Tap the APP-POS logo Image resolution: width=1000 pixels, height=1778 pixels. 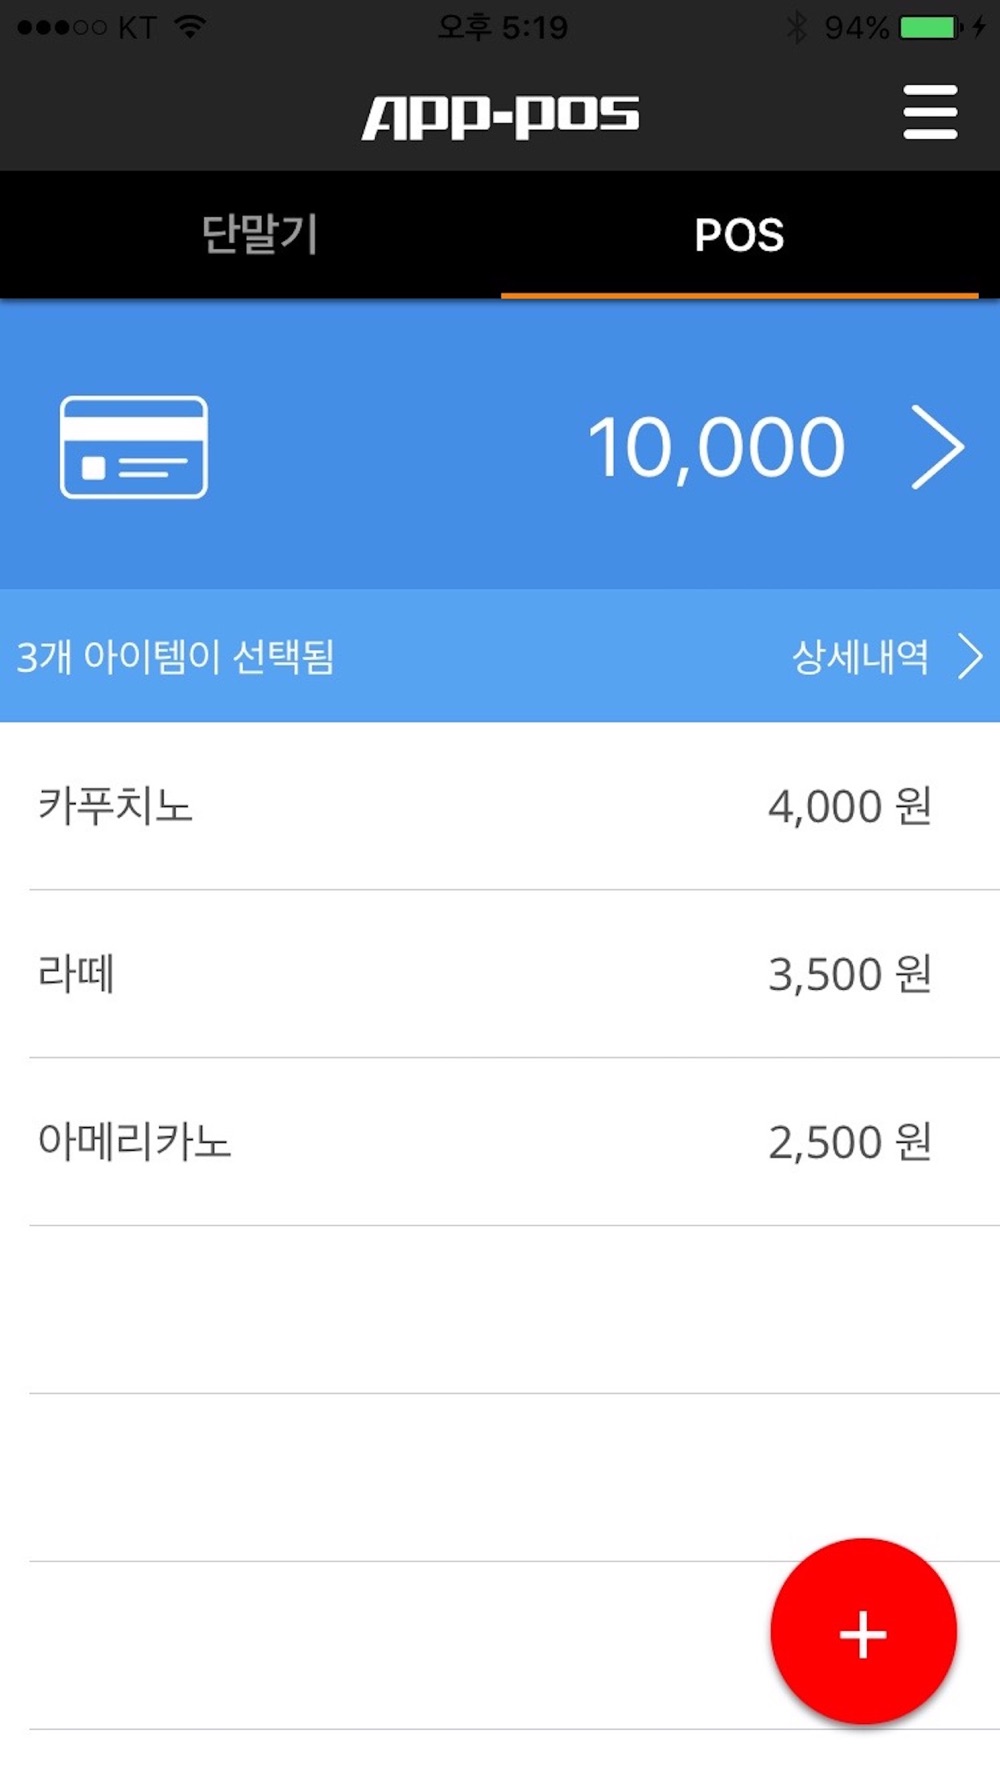pos(500,115)
